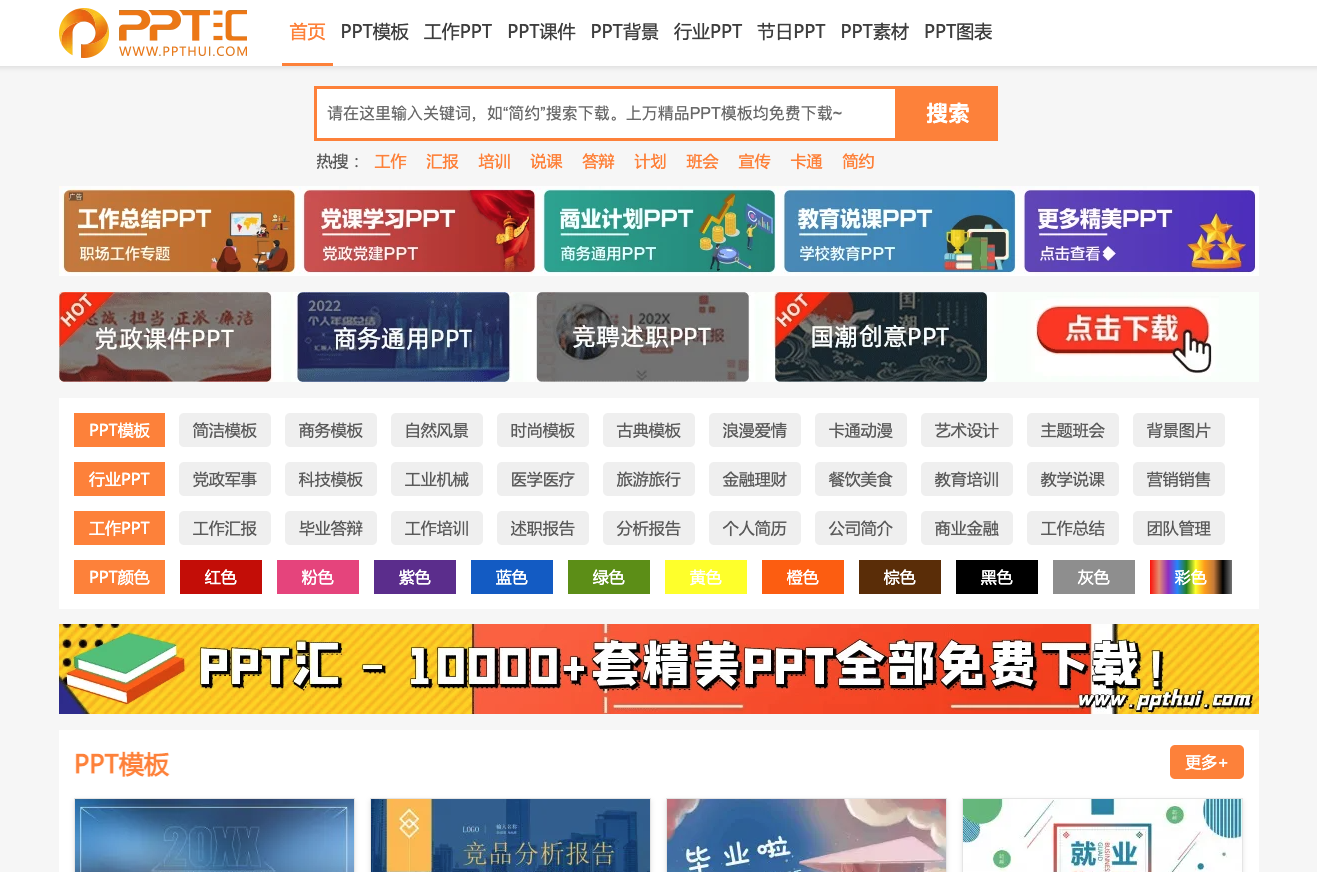Pick the 彩色 rainbow swatch
1317x872 pixels.
point(1191,577)
